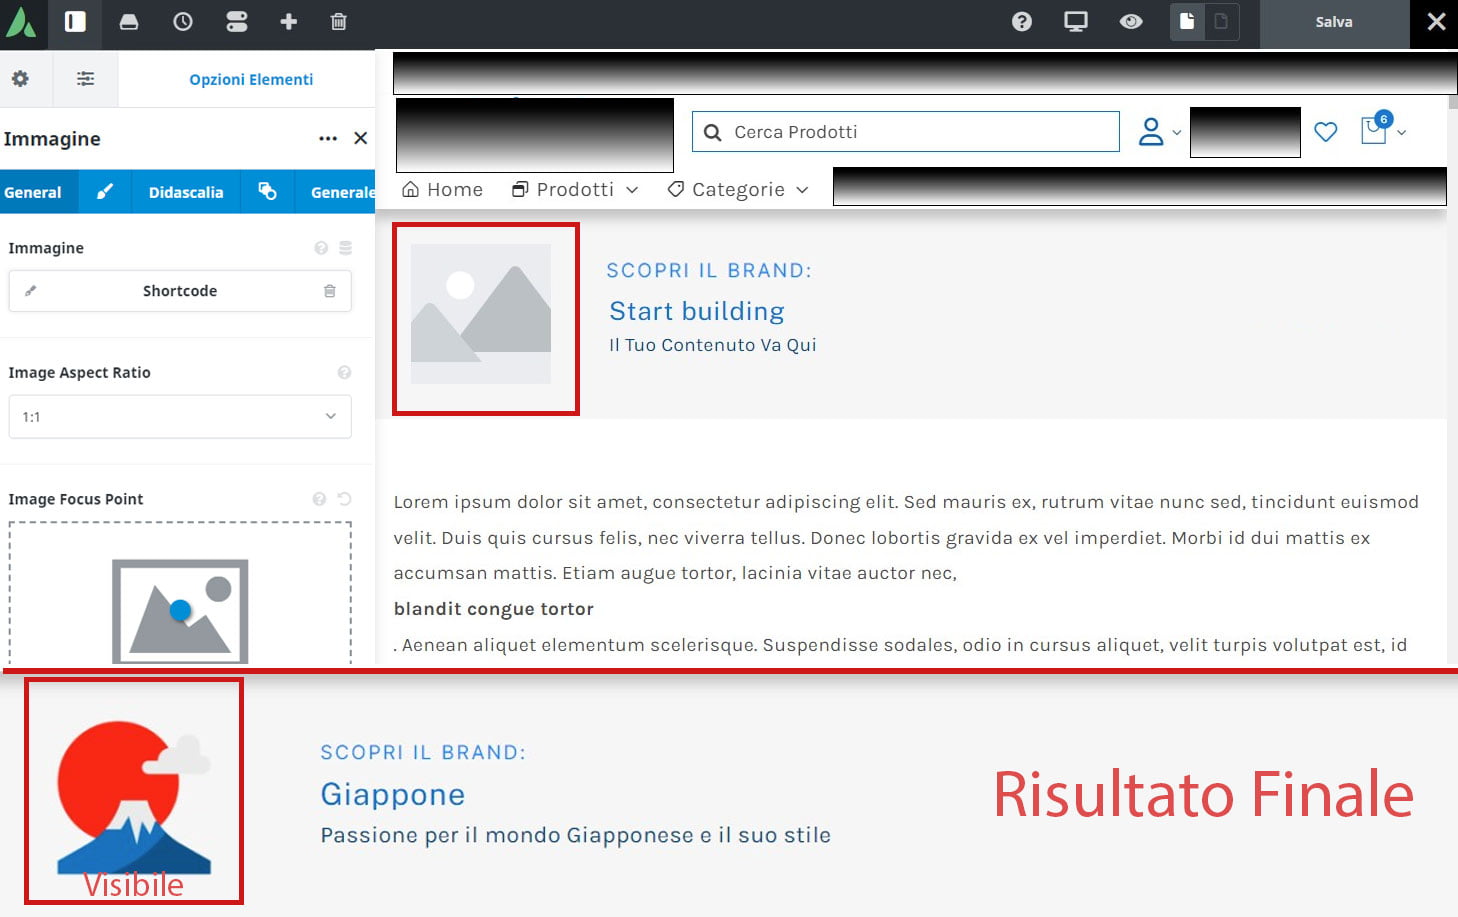The height and width of the screenshot is (917, 1458).
Task: Open the settings gear in the options panel
Action: 22,78
